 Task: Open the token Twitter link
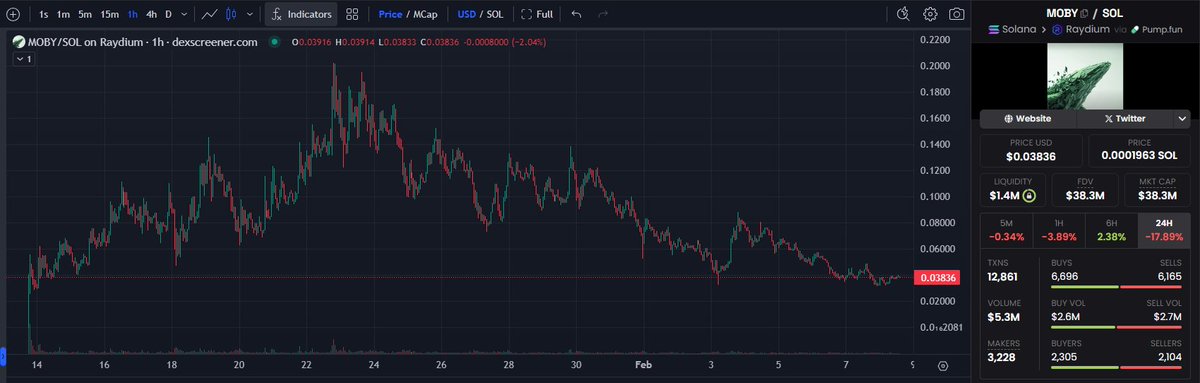click(x=1124, y=118)
